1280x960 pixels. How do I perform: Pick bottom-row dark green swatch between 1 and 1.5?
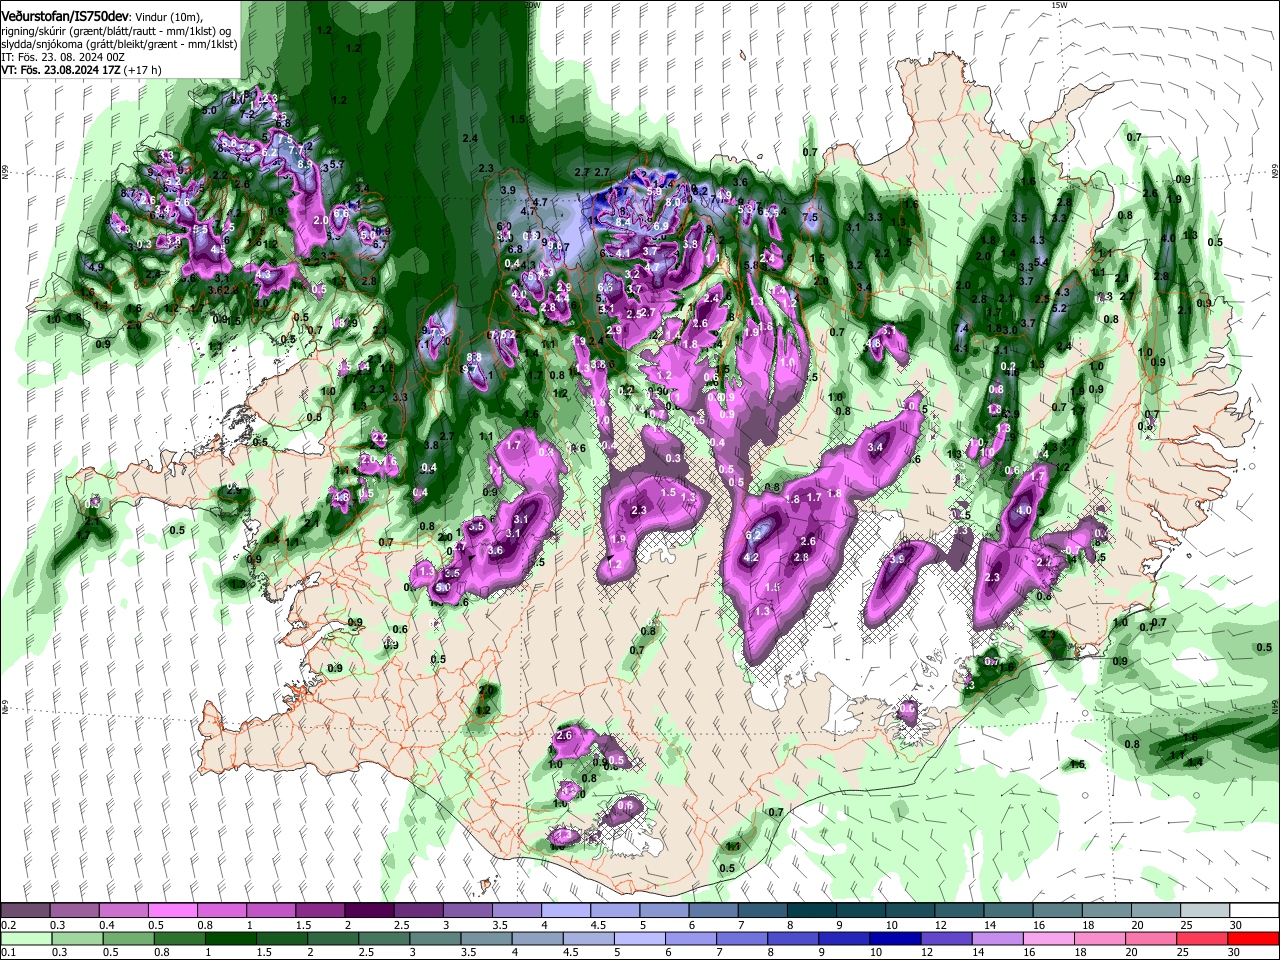tap(231, 938)
